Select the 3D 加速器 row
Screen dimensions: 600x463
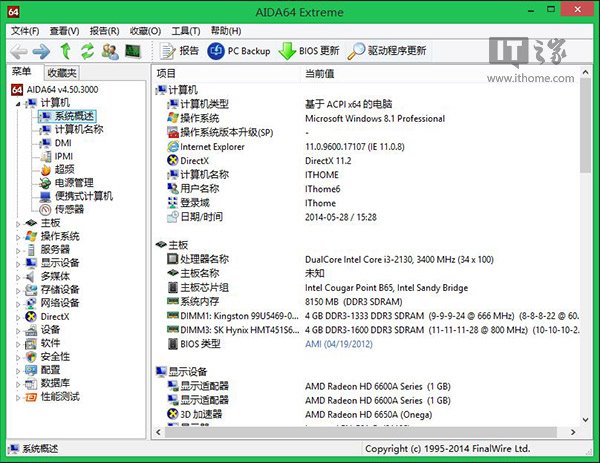point(367,414)
